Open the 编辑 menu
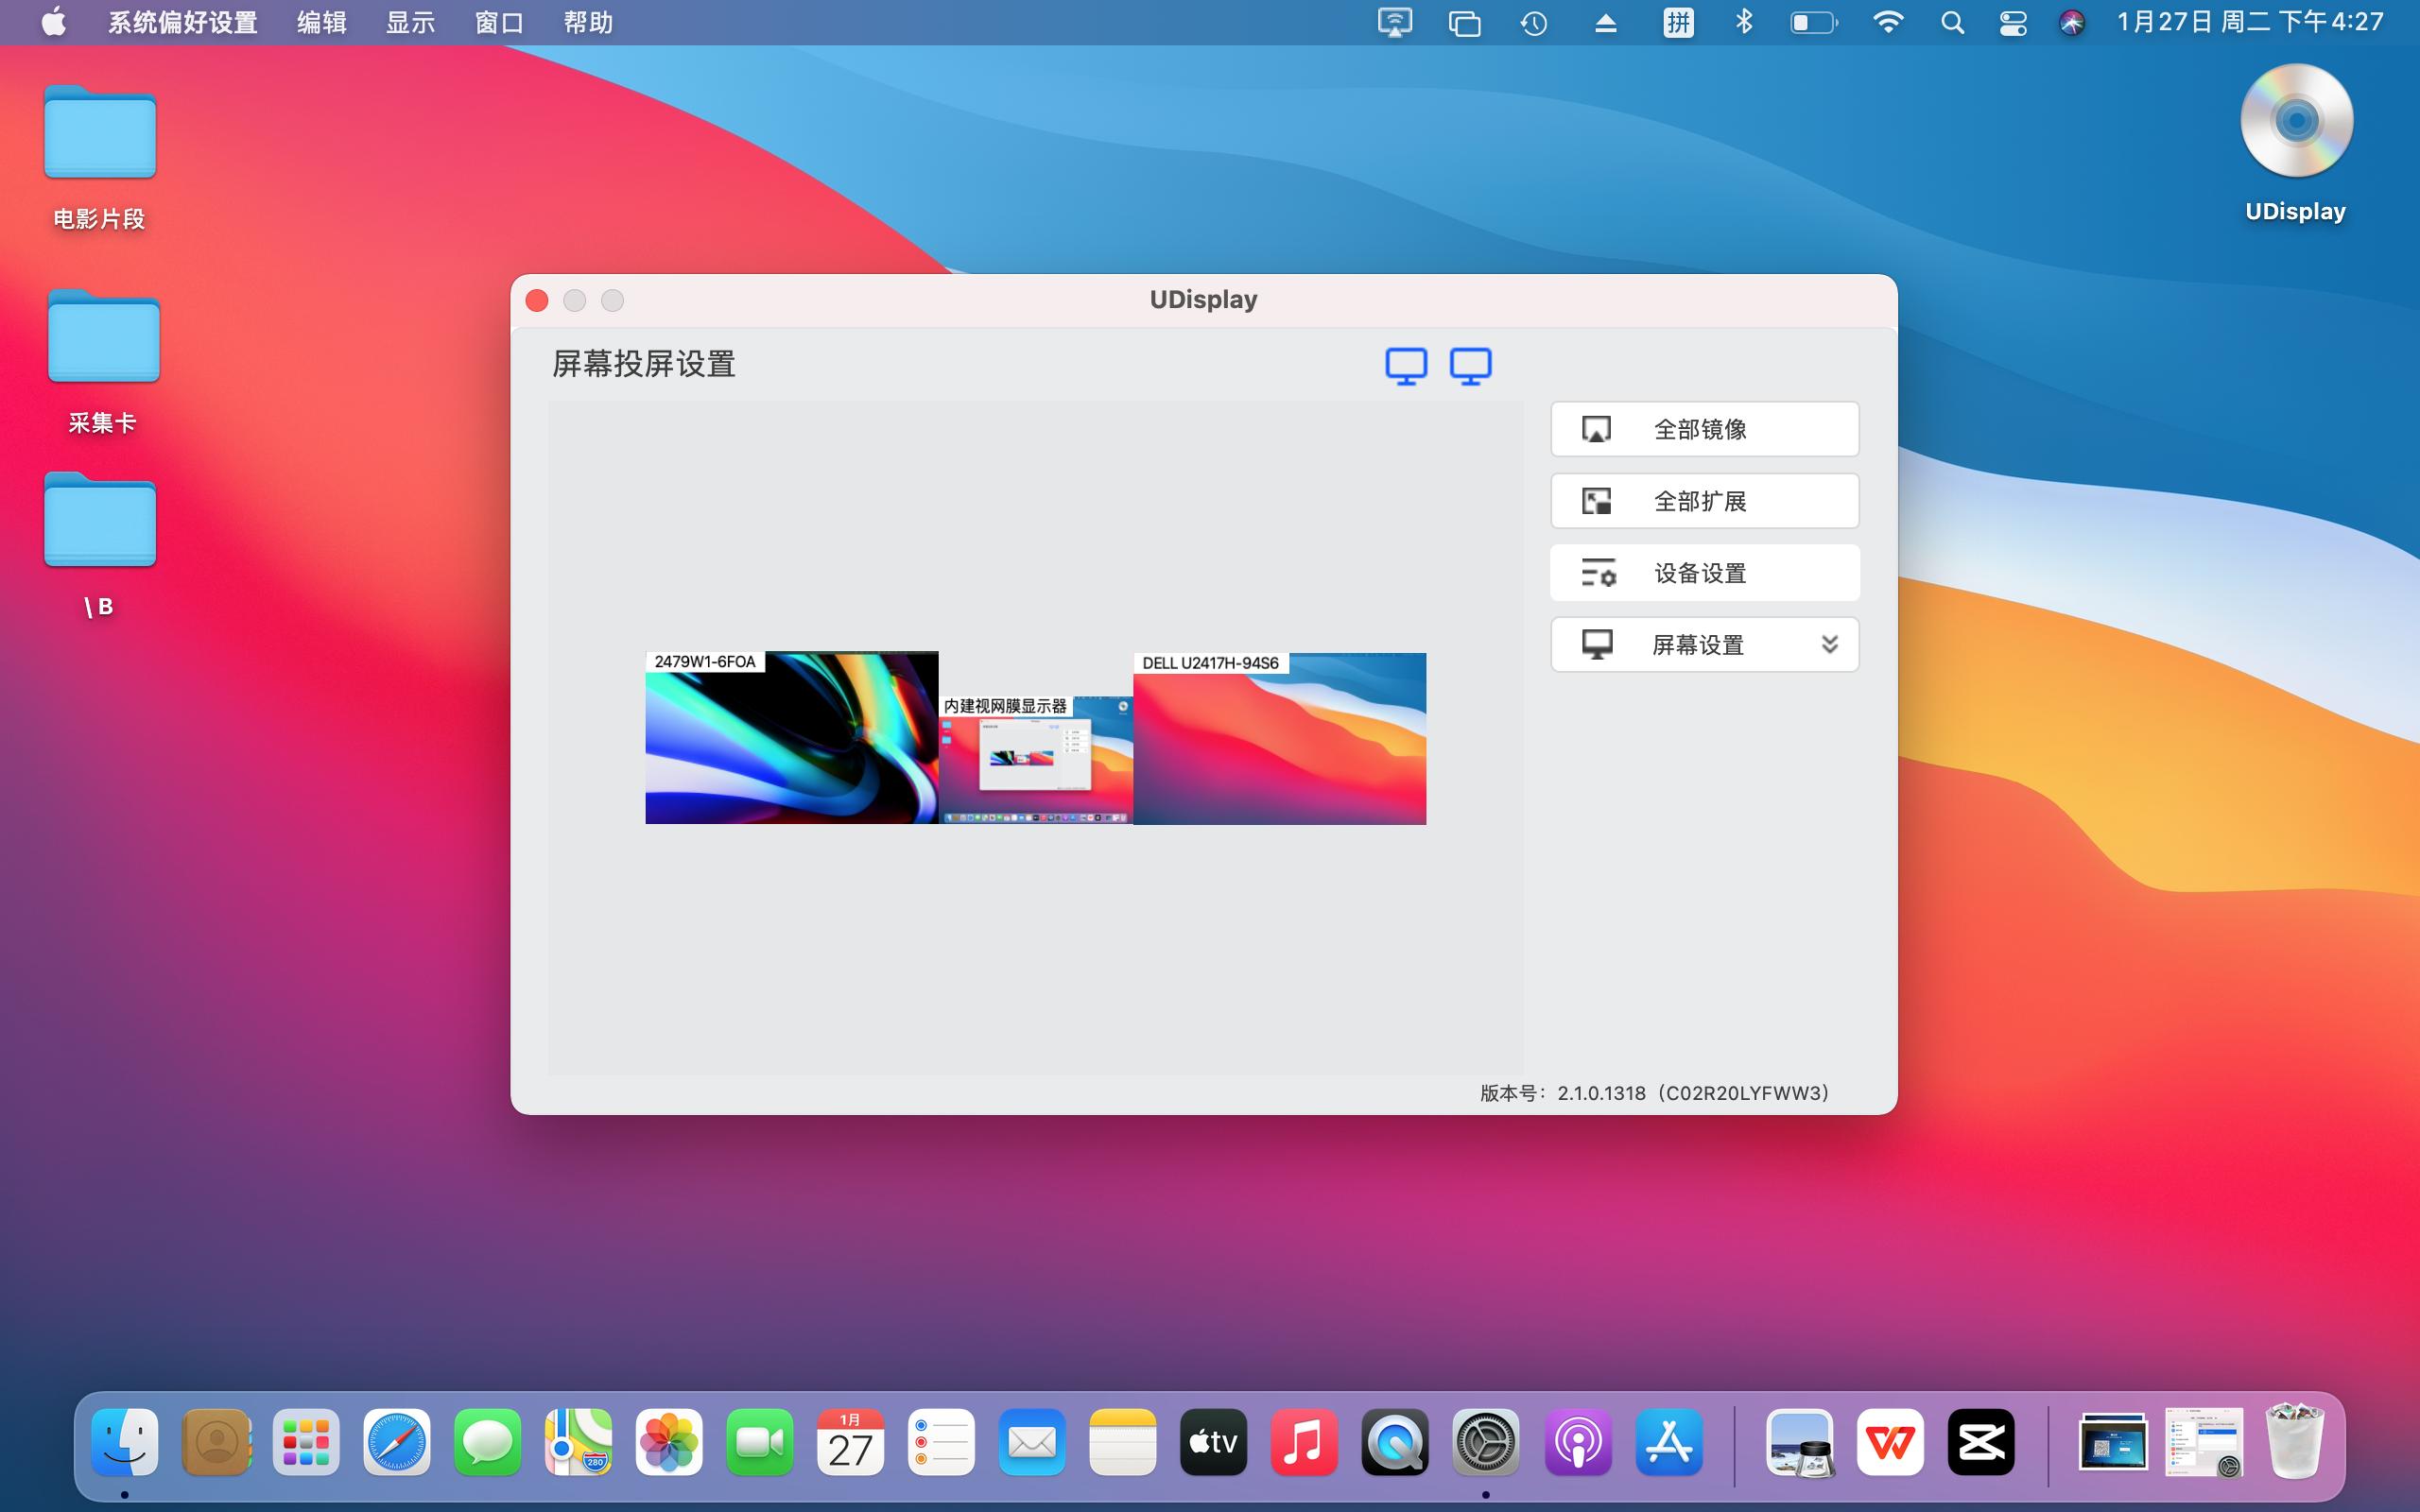 322,22
